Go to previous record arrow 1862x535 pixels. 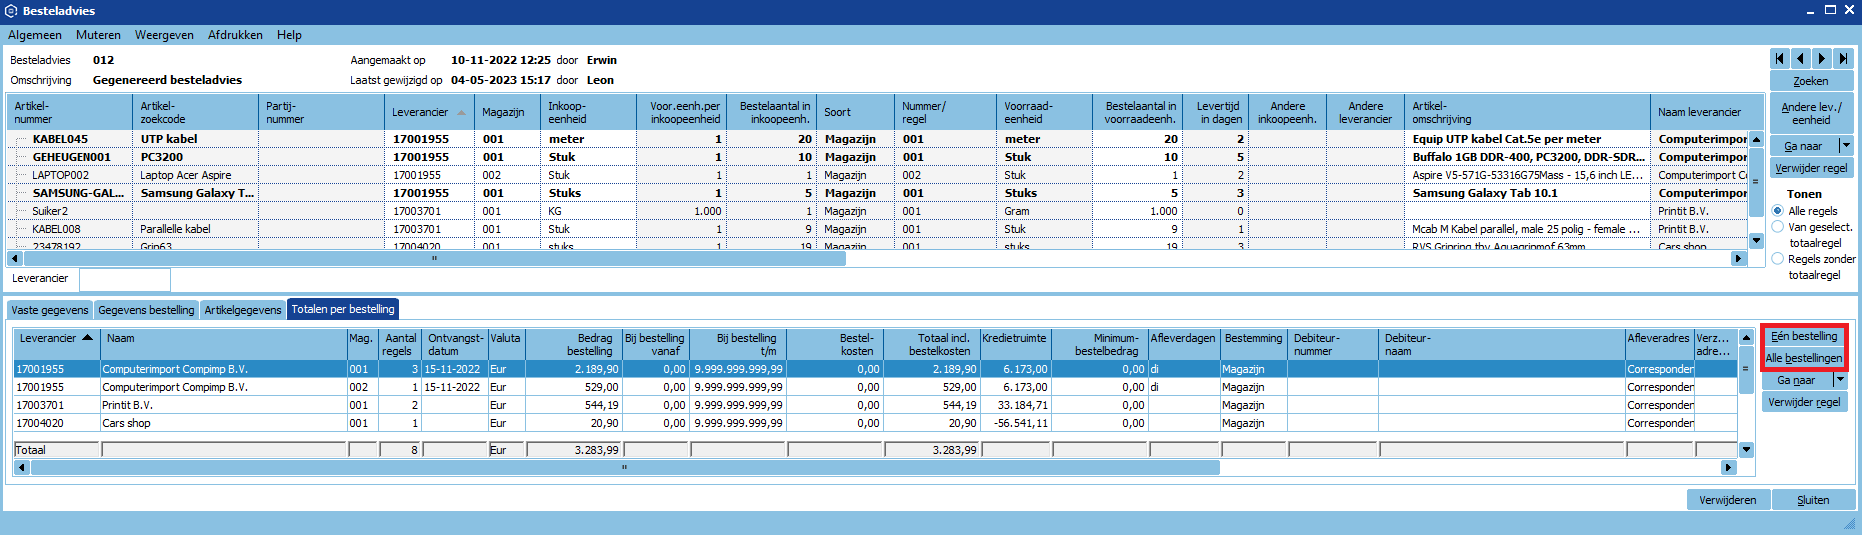click(1800, 59)
